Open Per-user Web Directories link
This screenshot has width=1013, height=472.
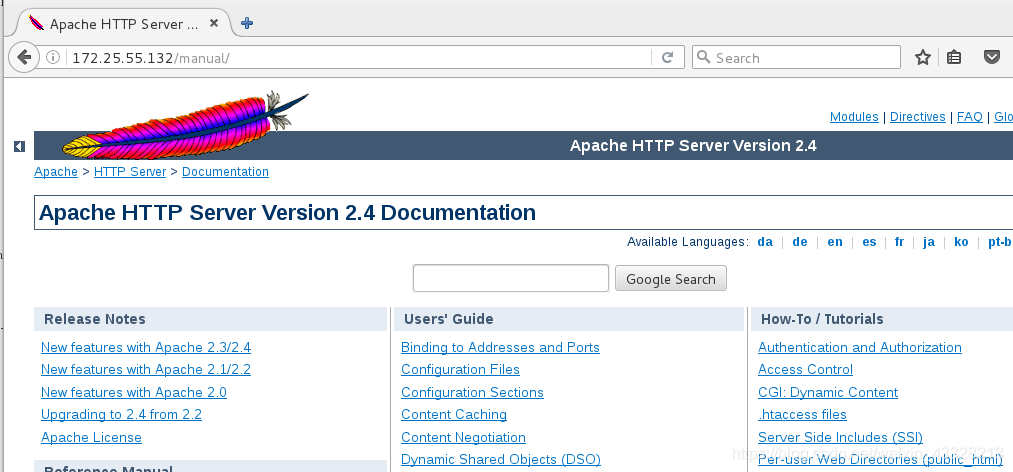coord(881,460)
